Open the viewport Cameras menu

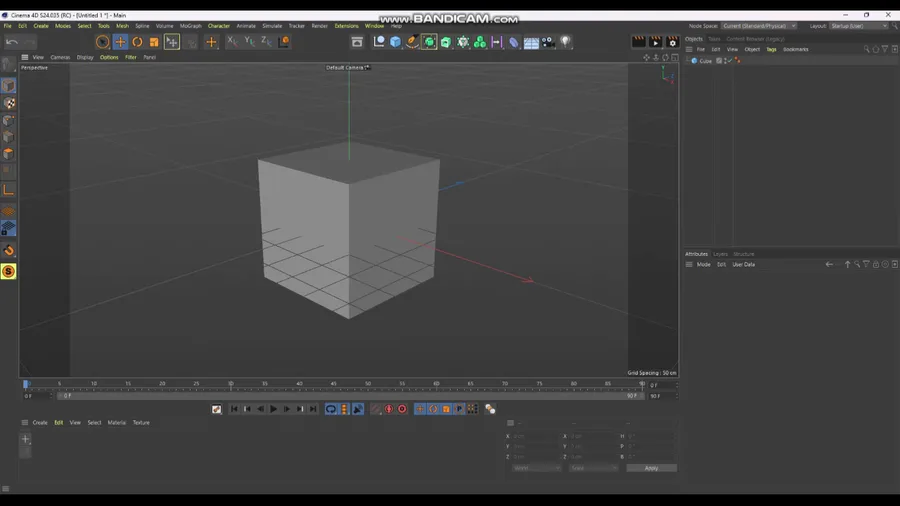point(60,57)
